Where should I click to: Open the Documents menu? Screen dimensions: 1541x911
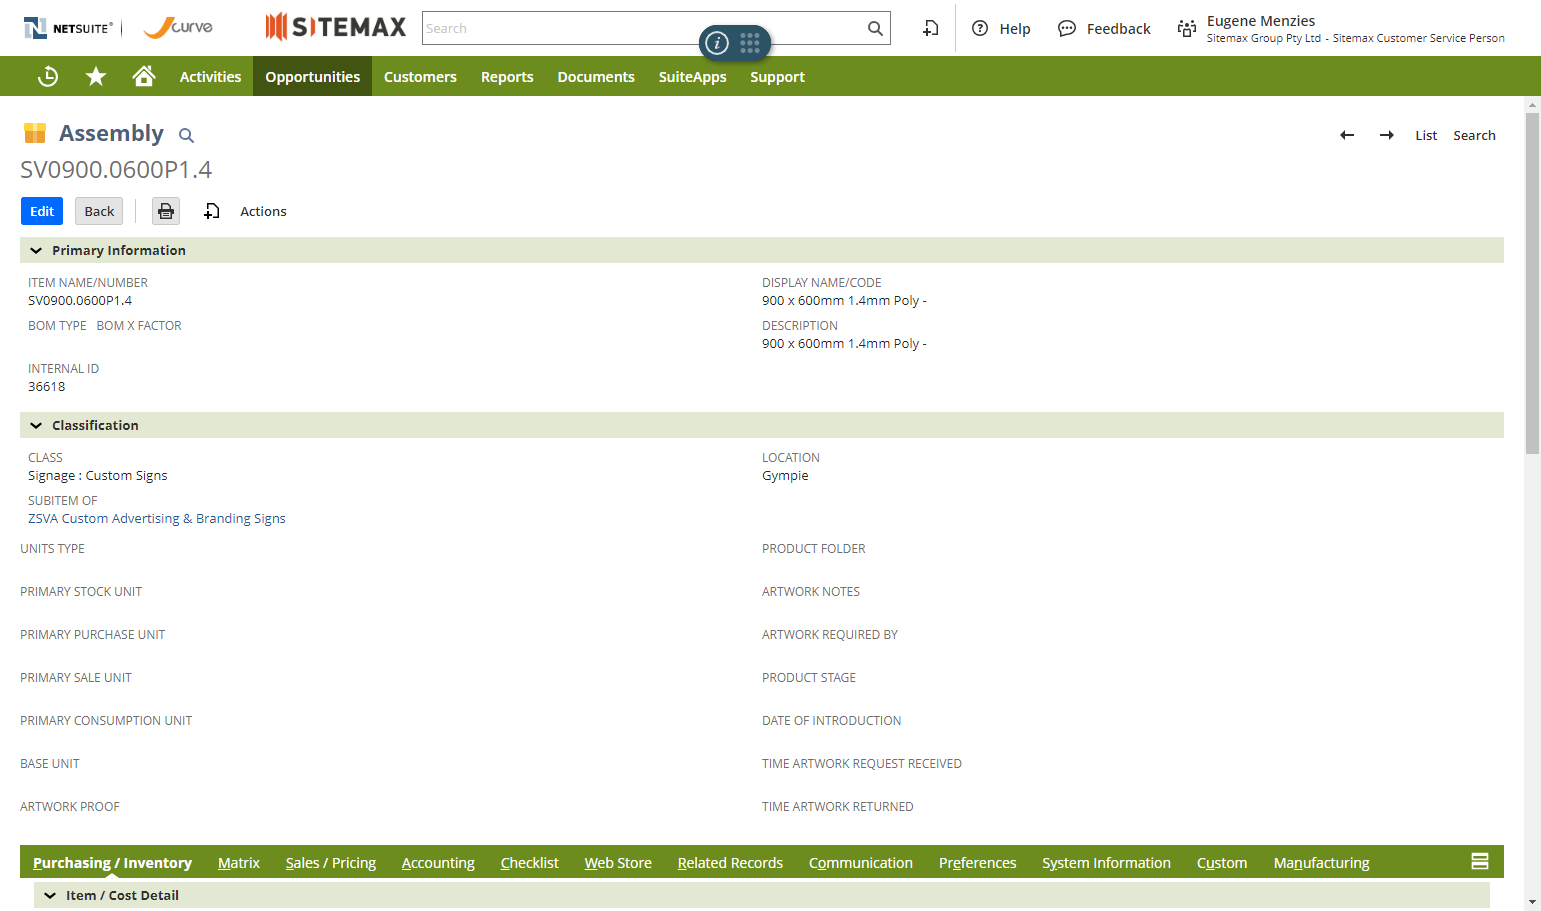[596, 76]
